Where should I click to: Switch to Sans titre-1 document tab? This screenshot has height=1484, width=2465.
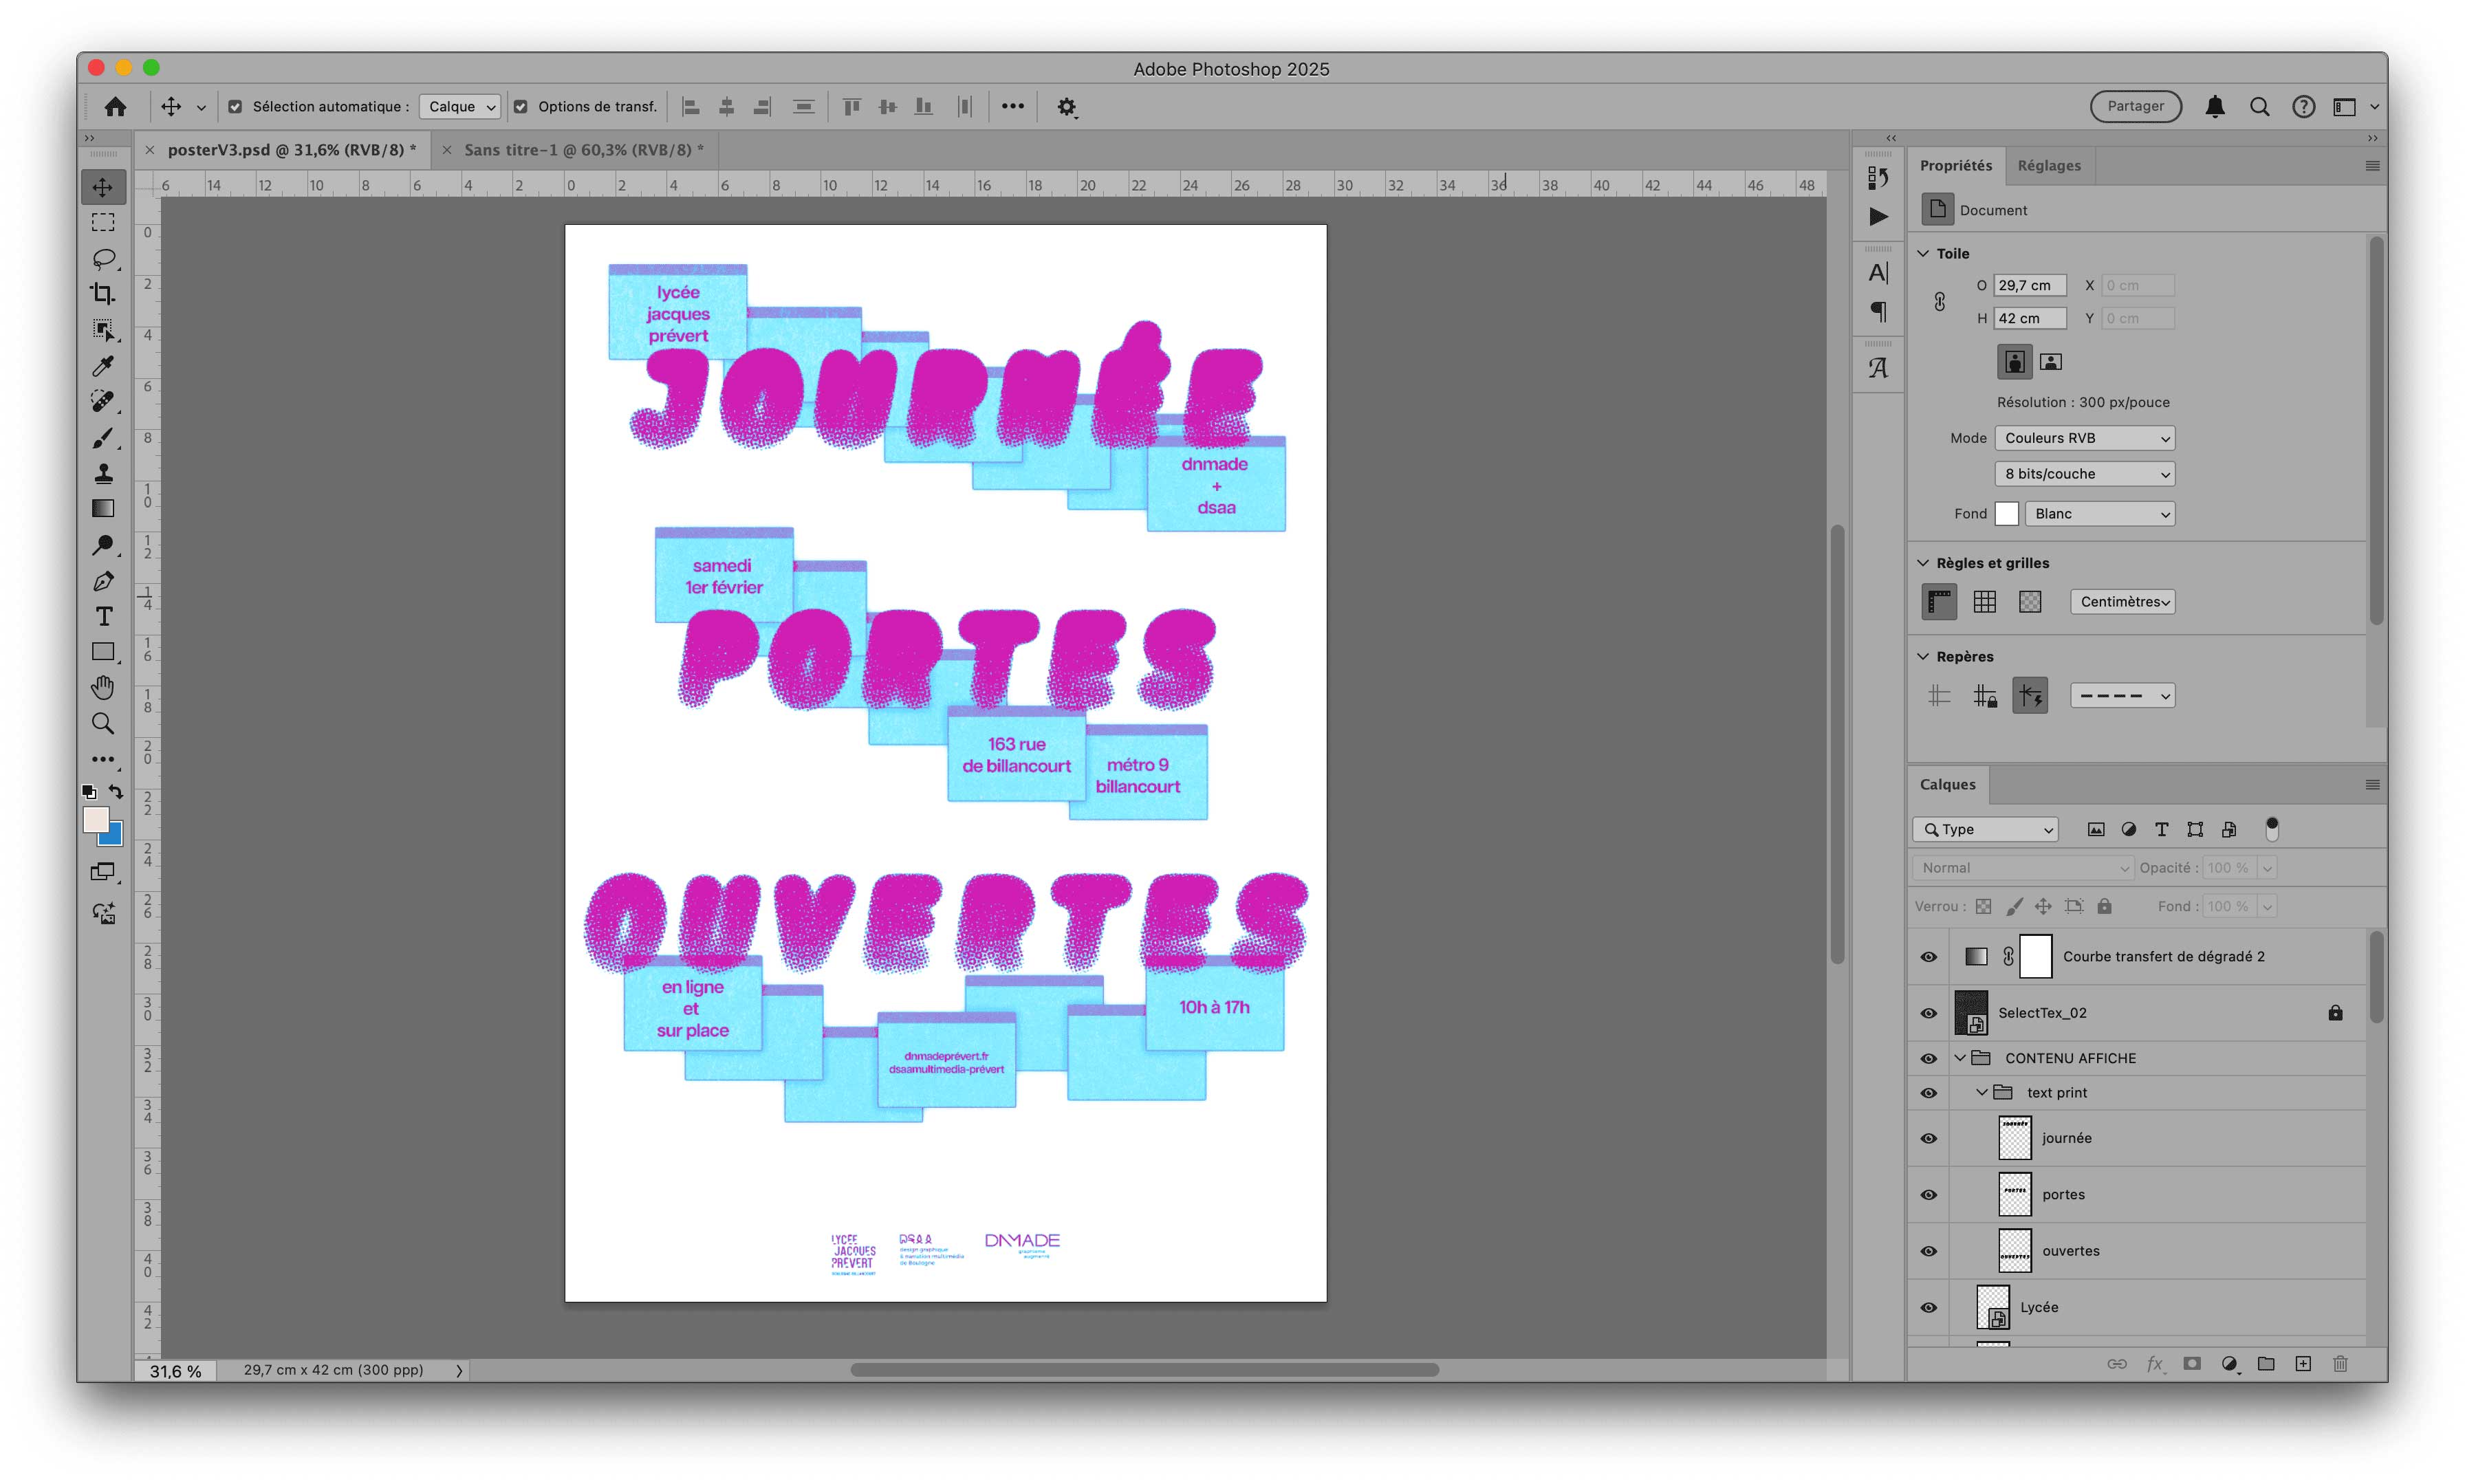pyautogui.click(x=582, y=150)
